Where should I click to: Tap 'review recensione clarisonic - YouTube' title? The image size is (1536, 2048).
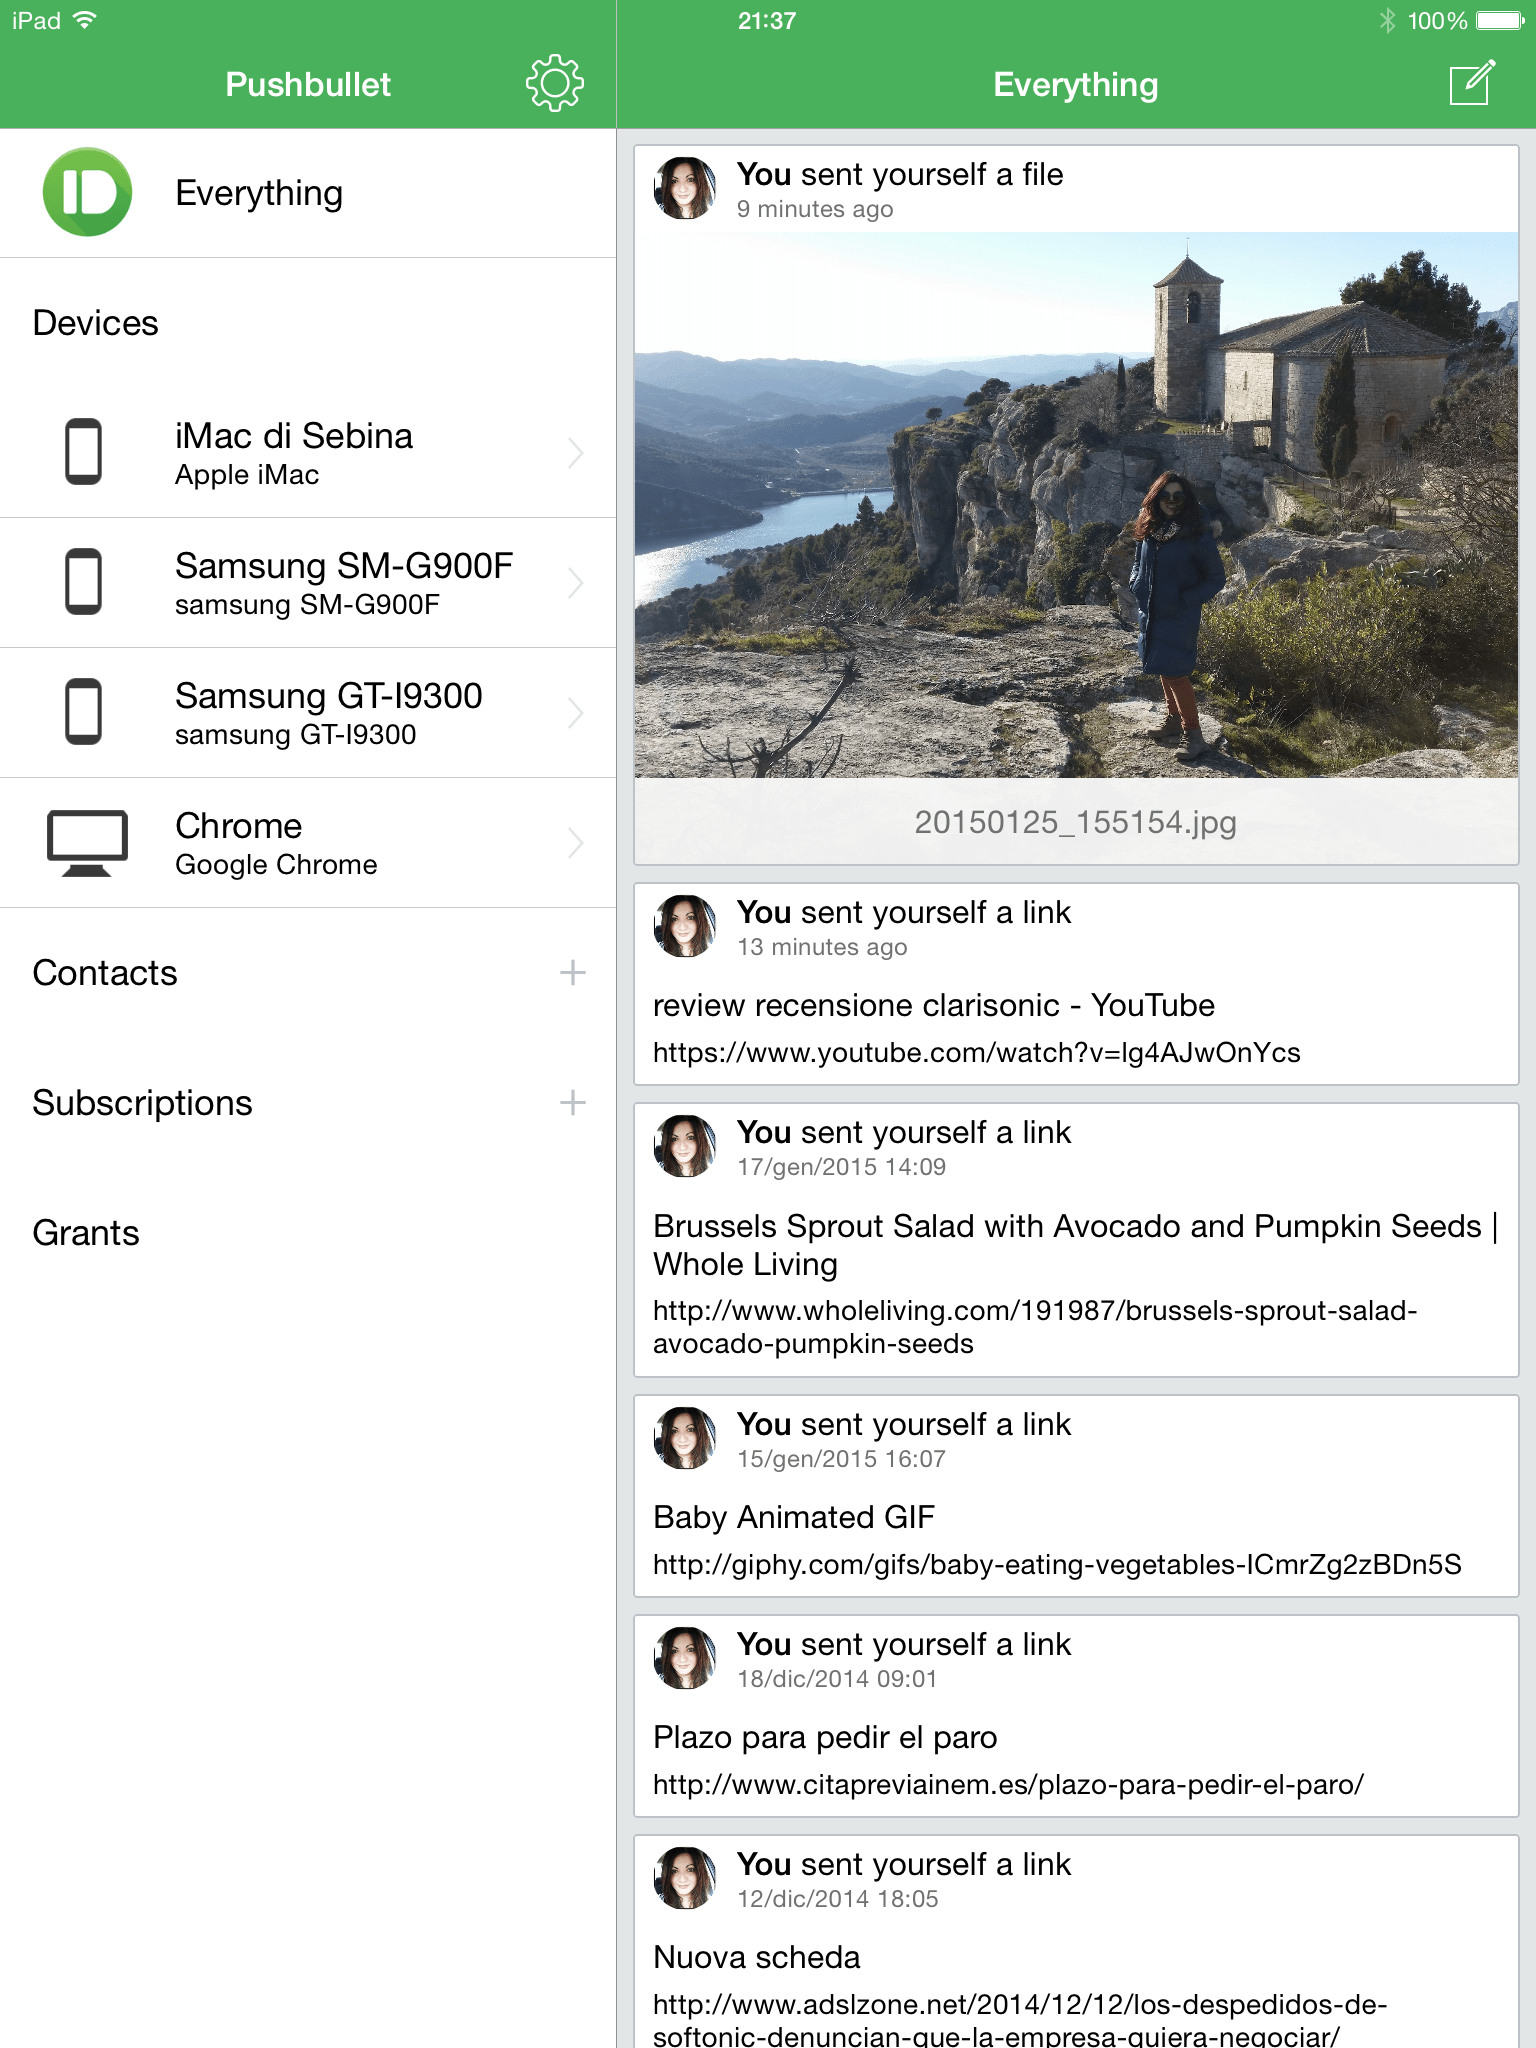[934, 1005]
